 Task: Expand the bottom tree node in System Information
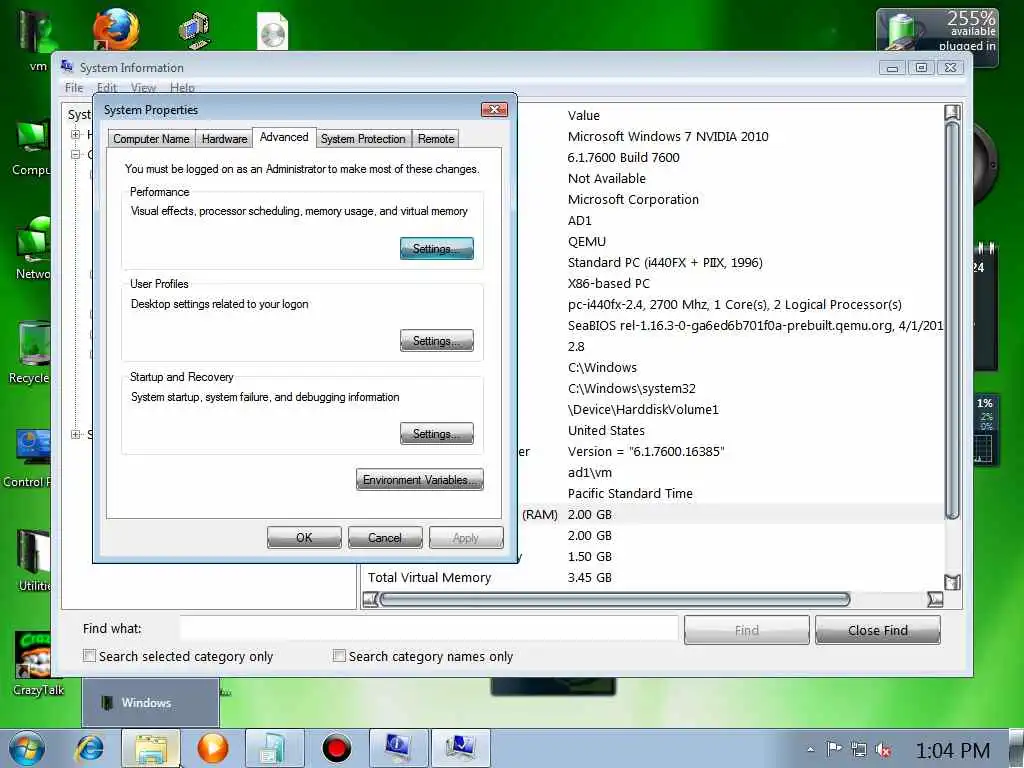point(76,434)
